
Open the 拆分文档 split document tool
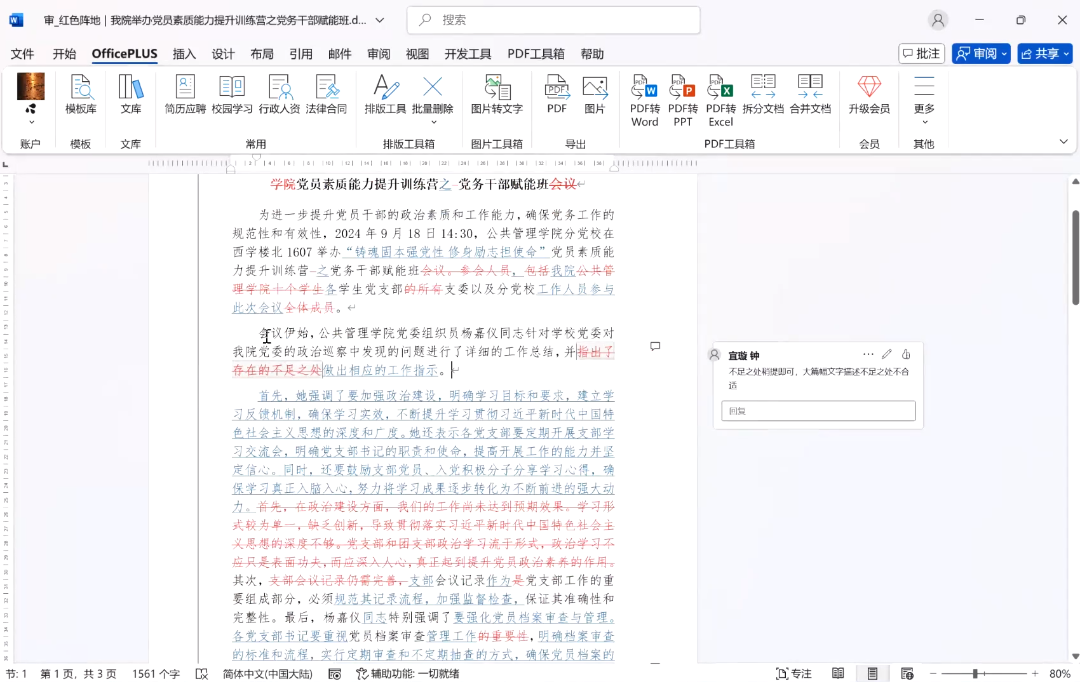click(763, 94)
